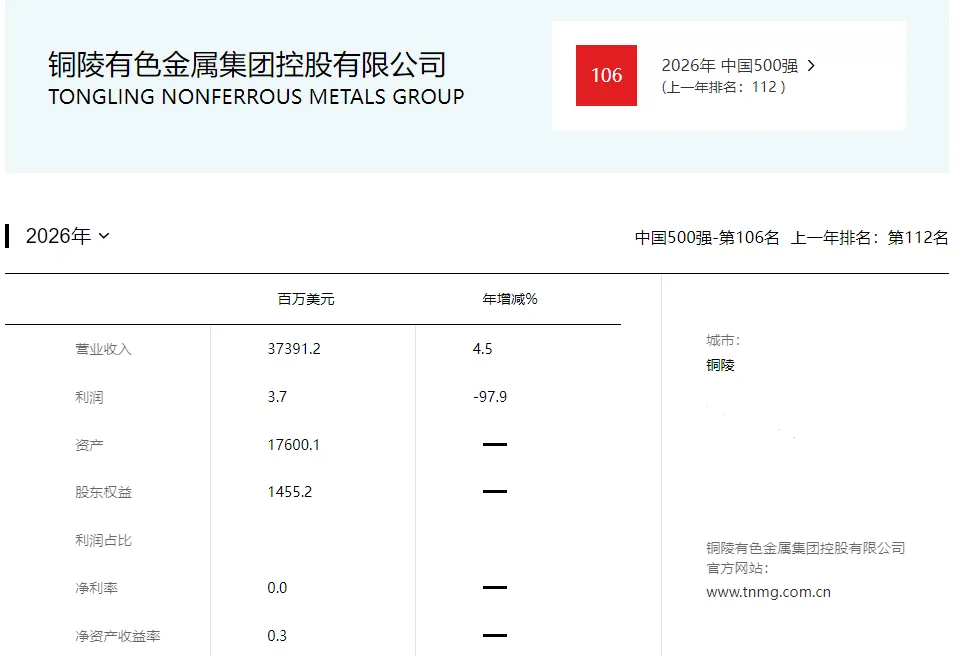Click the 营业收入 row label

click(103, 349)
